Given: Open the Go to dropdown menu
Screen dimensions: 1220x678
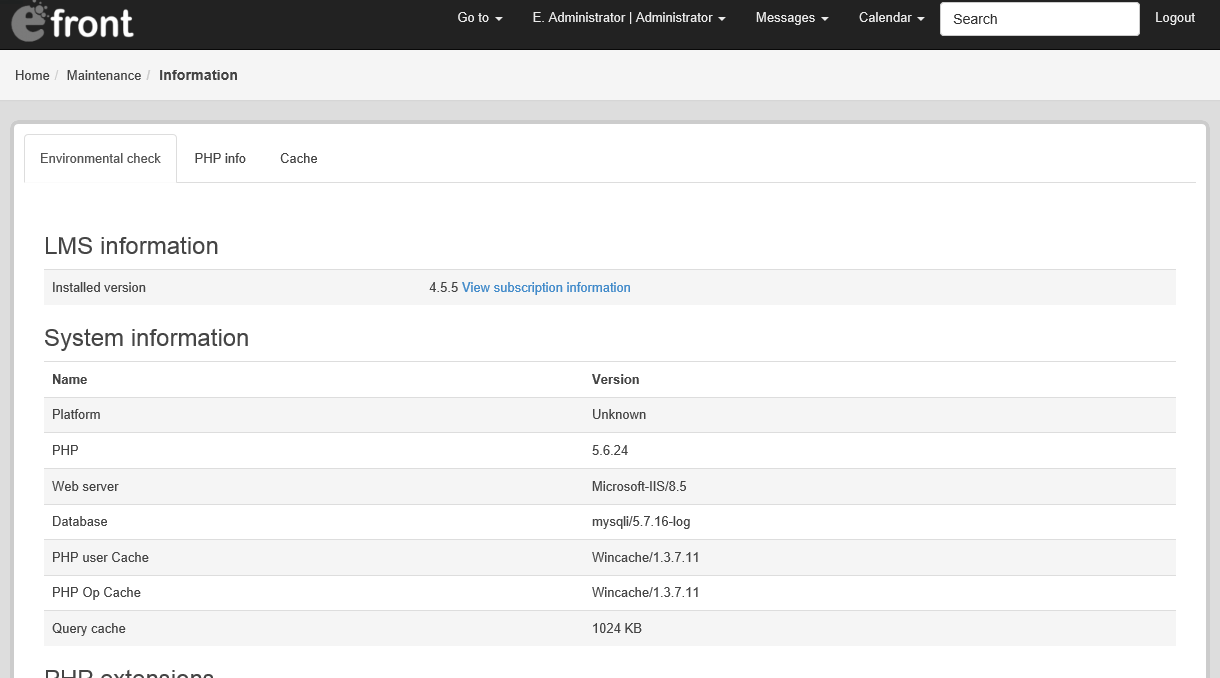Looking at the screenshot, I should [x=479, y=18].
